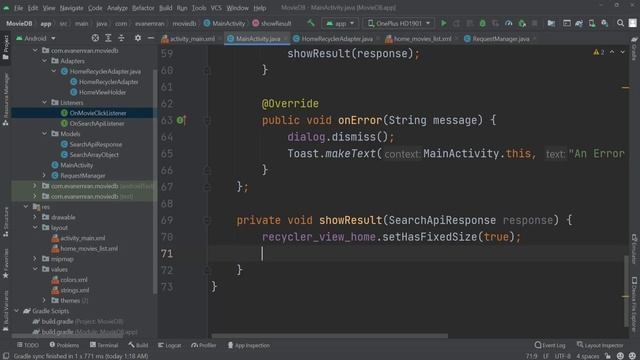This screenshot has height=360, width=640.
Task: Hide the project panel with minus icon
Action: [151, 38]
